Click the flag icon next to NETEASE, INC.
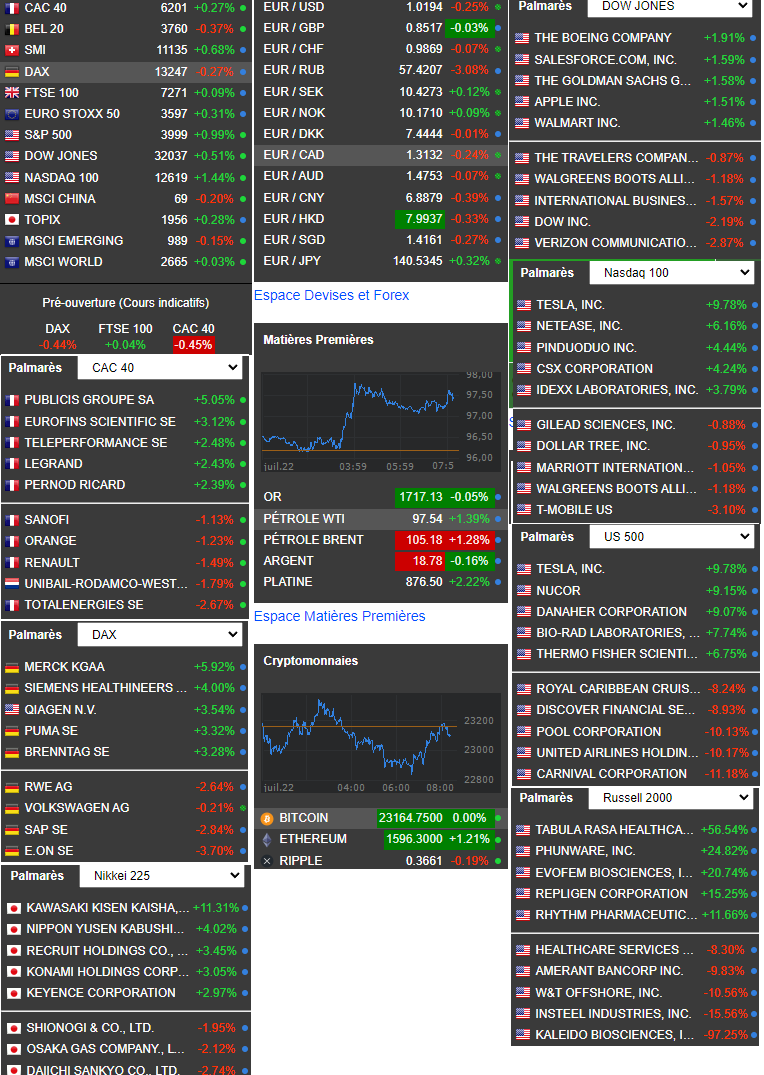Image resolution: width=764 pixels, height=1075 pixels. click(x=524, y=326)
